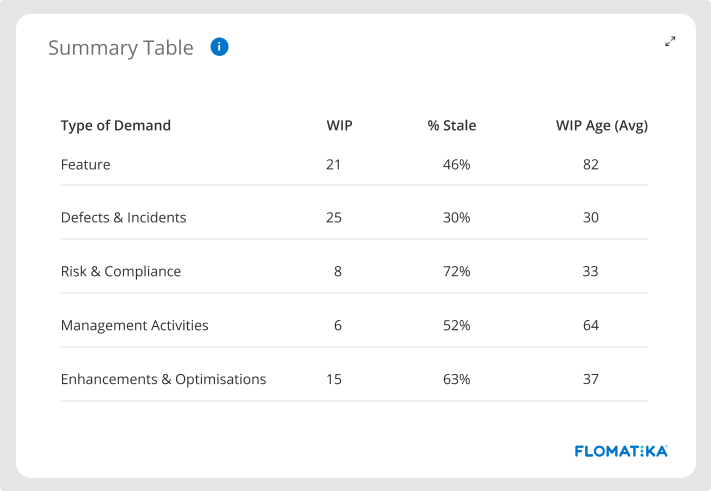The height and width of the screenshot is (491, 711).
Task: Click the WIP Age (Avg) column header
Action: click(602, 126)
